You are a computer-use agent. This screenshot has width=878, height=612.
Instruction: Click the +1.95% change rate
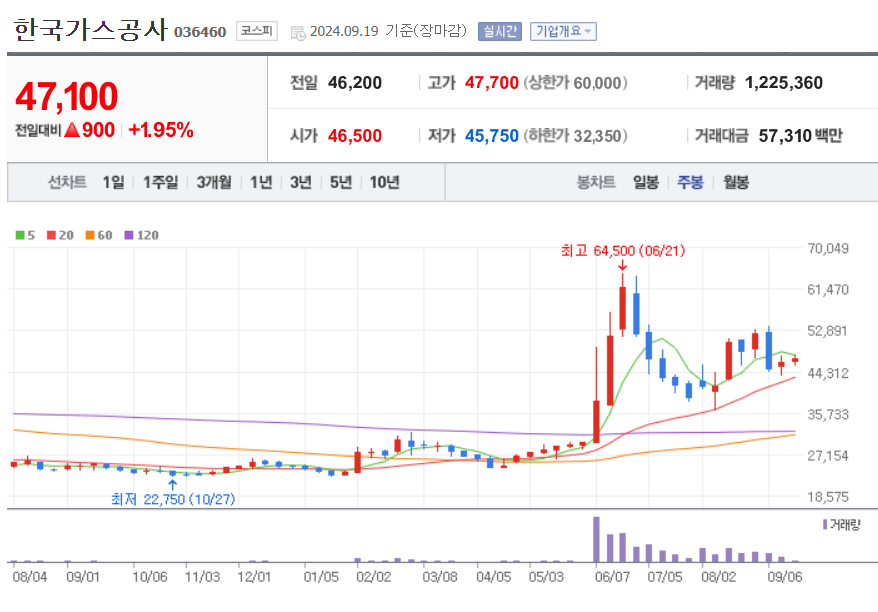point(161,130)
